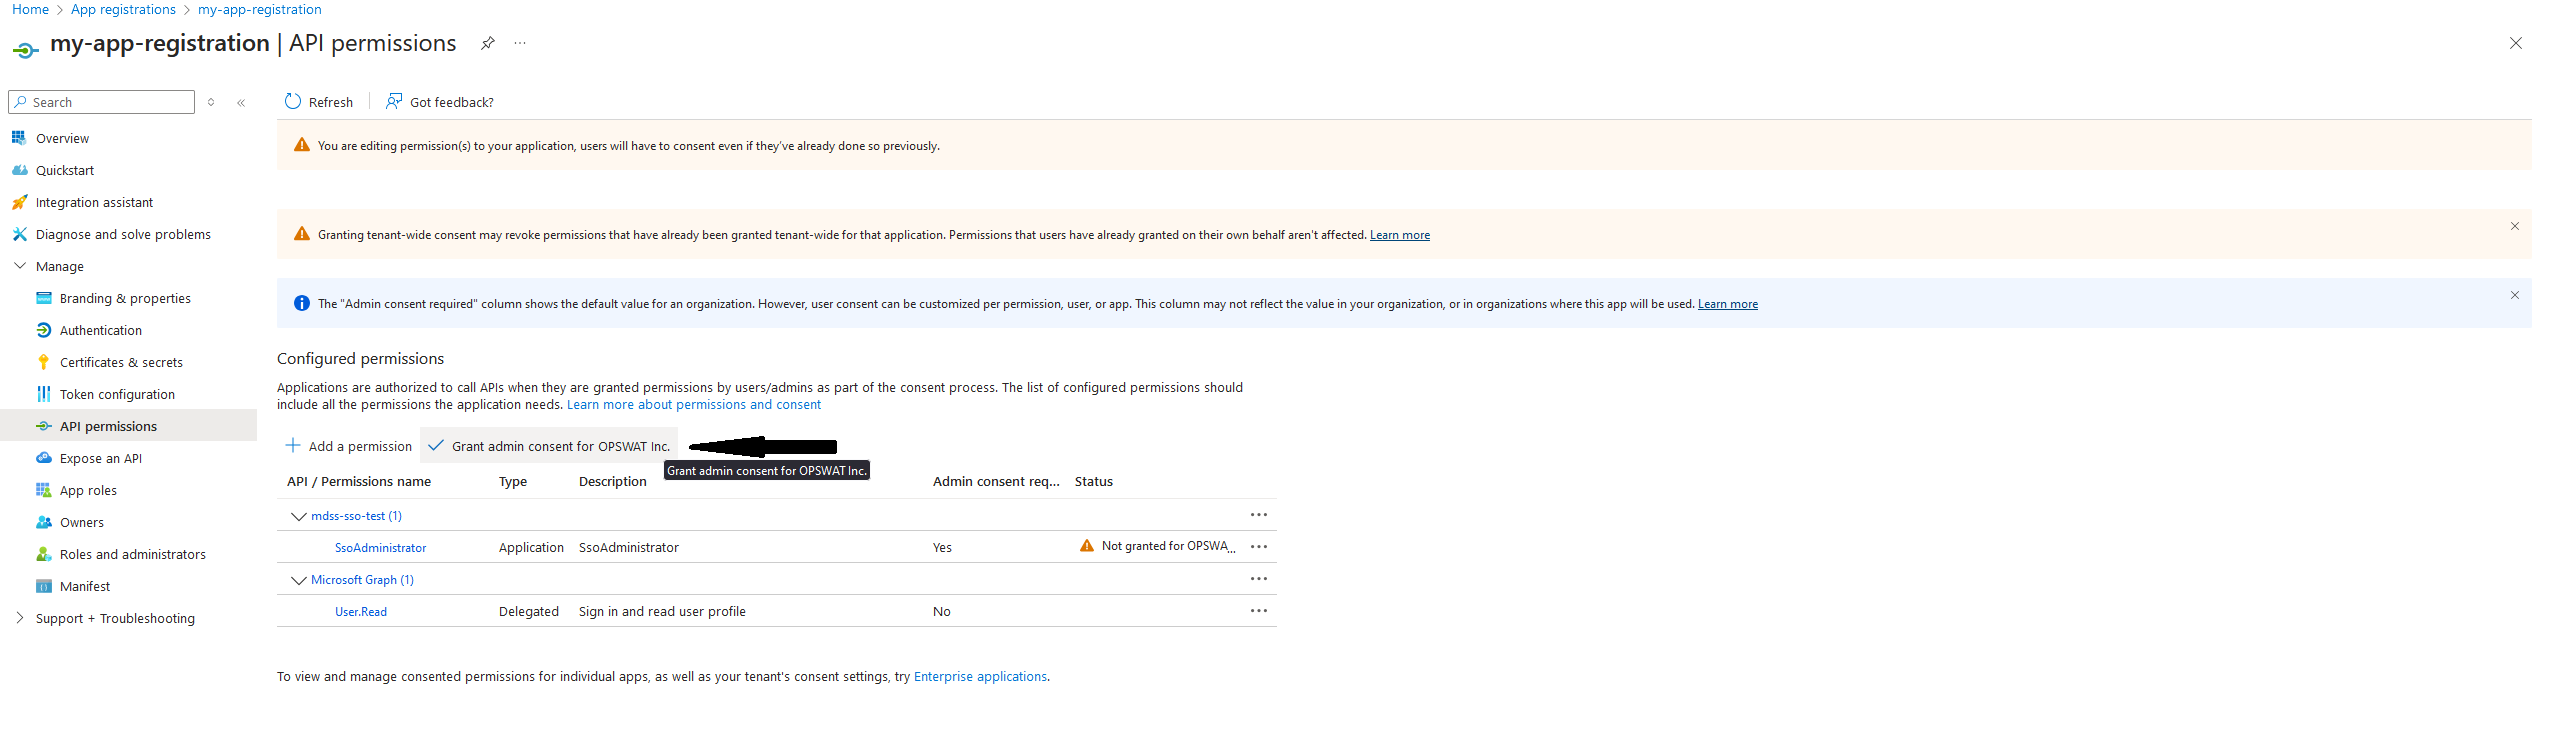This screenshot has height=748, width=2551.
Task: Collapse the Manage section in the sidebar
Action: (20, 266)
